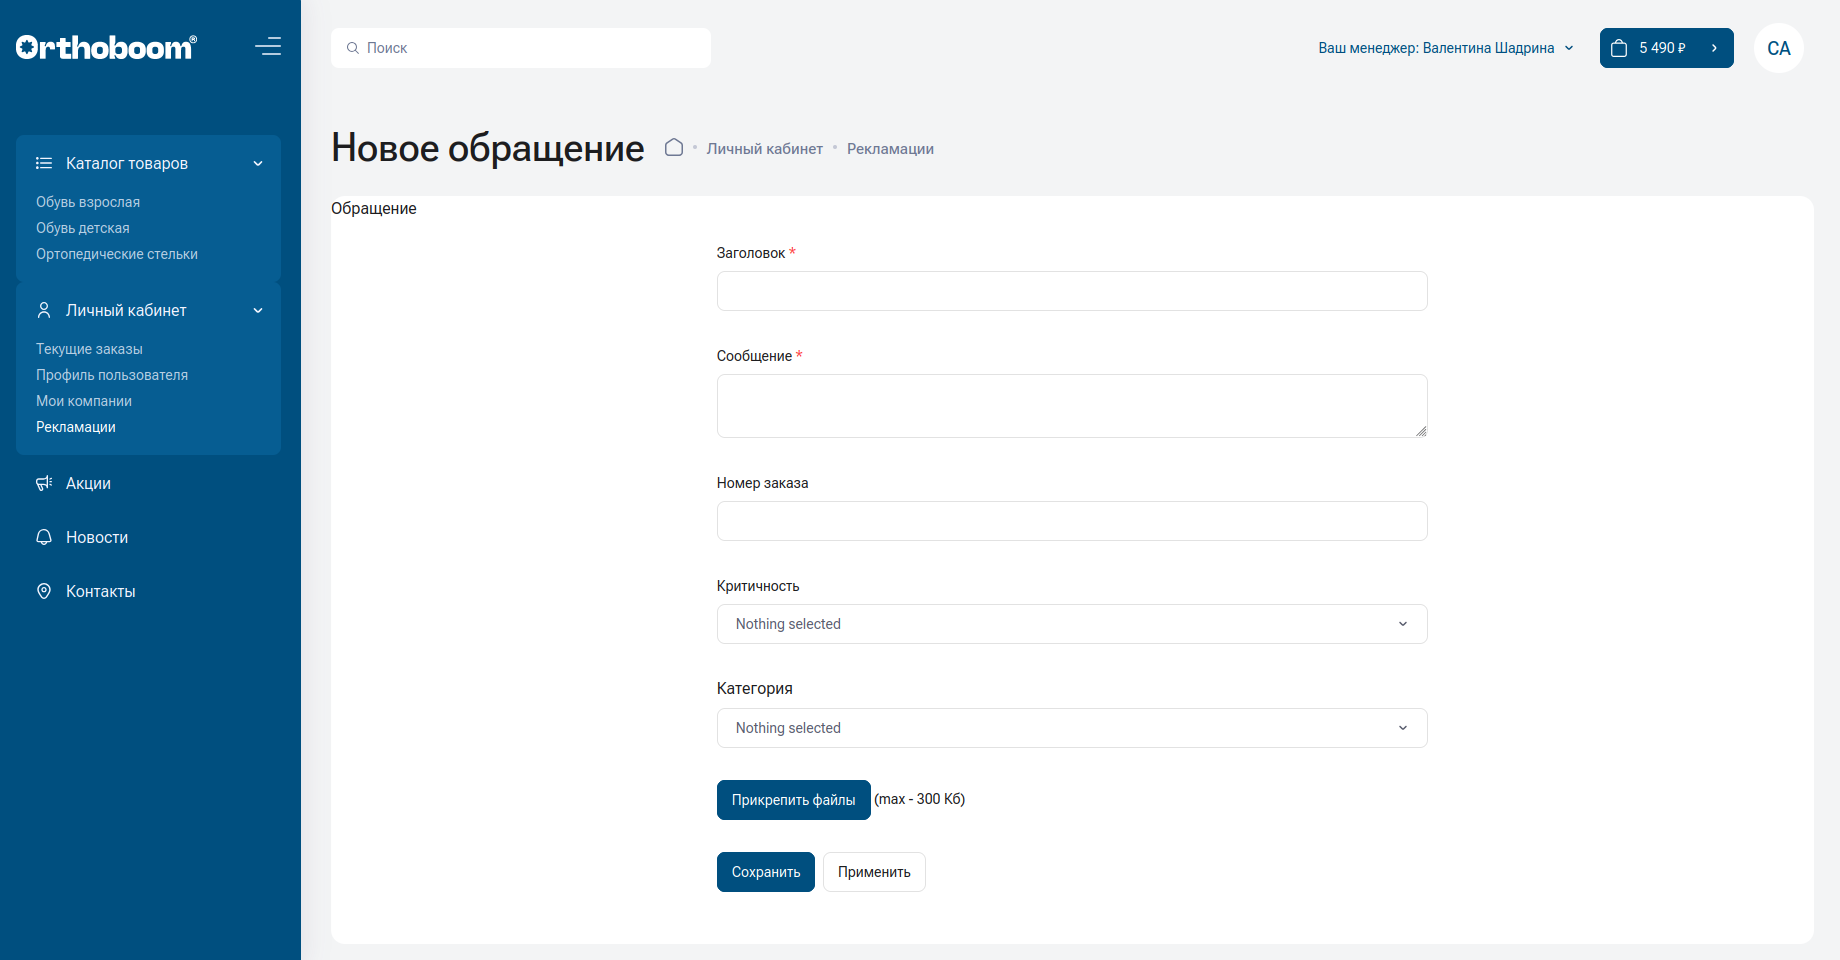Click inside the Заголовок input field
The width and height of the screenshot is (1840, 960).
(1071, 291)
